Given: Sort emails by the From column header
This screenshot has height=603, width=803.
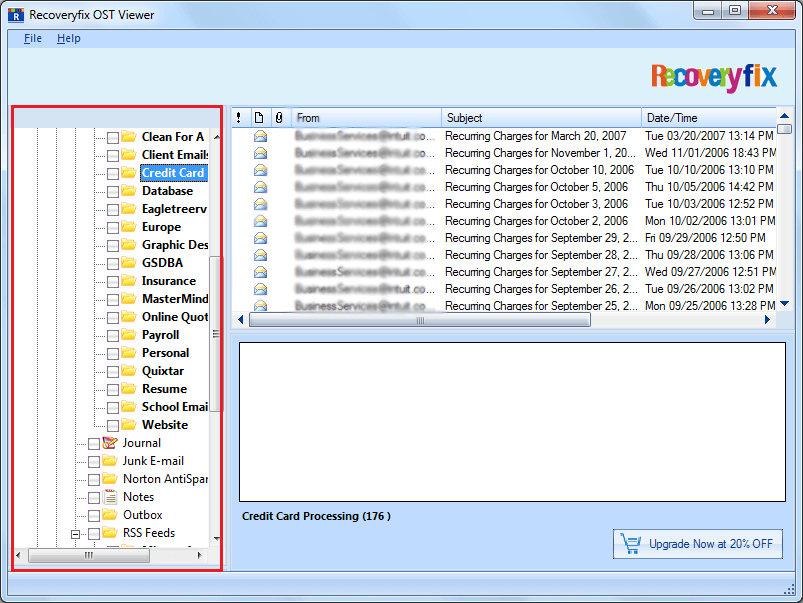Looking at the screenshot, I should coord(366,118).
